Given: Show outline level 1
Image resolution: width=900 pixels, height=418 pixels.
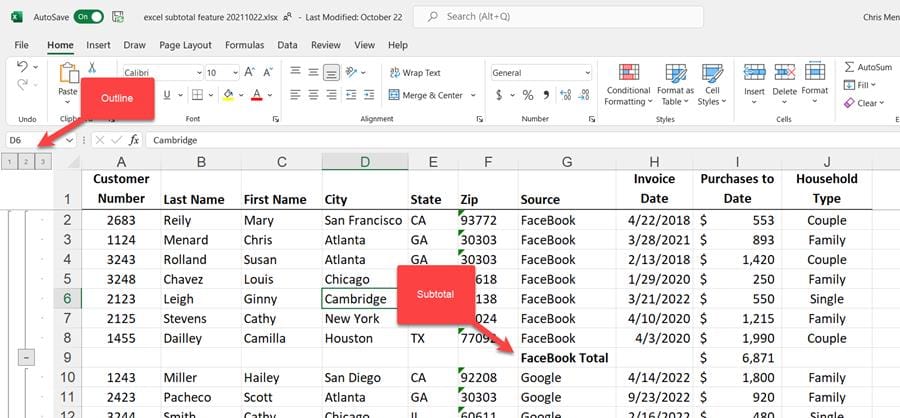Looking at the screenshot, I should point(9,162).
